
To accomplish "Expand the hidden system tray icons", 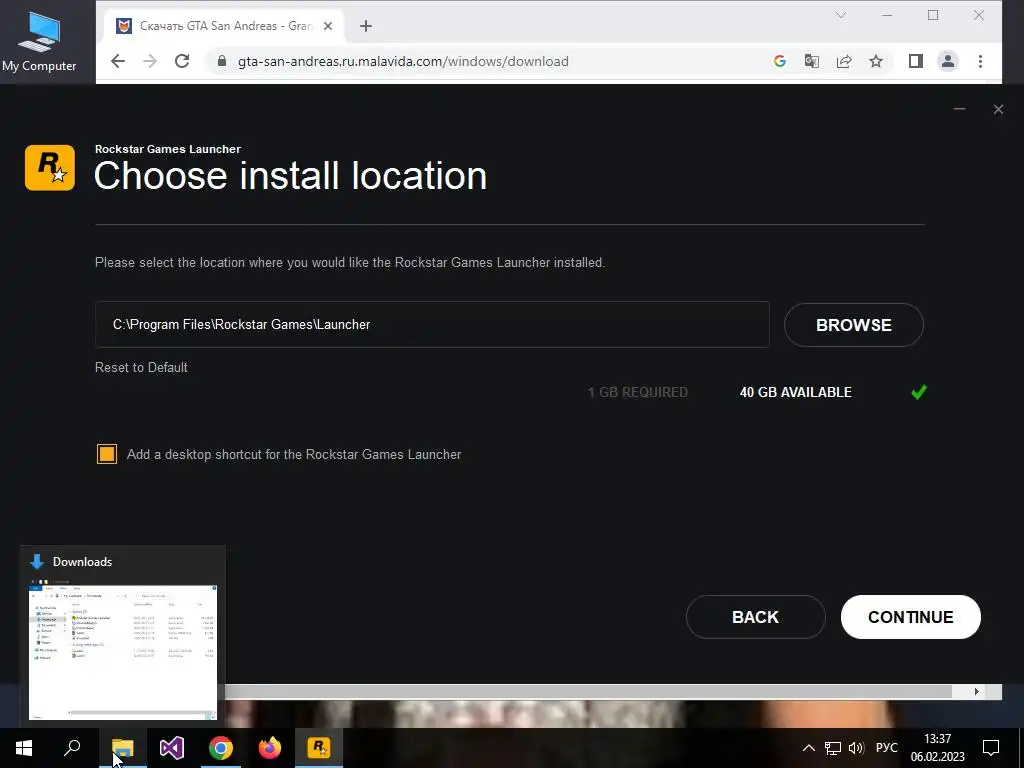I will click(x=808, y=748).
